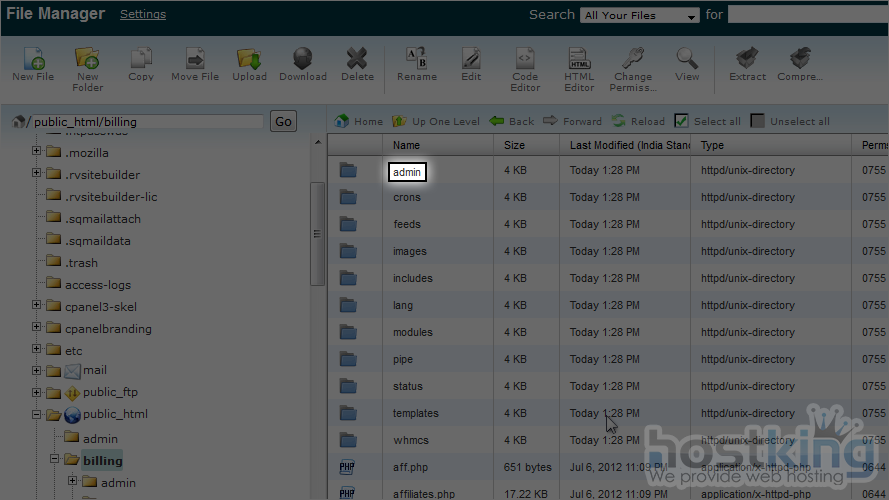
Task: Expand the .mozilla folder tree node
Action: [x=37, y=152]
